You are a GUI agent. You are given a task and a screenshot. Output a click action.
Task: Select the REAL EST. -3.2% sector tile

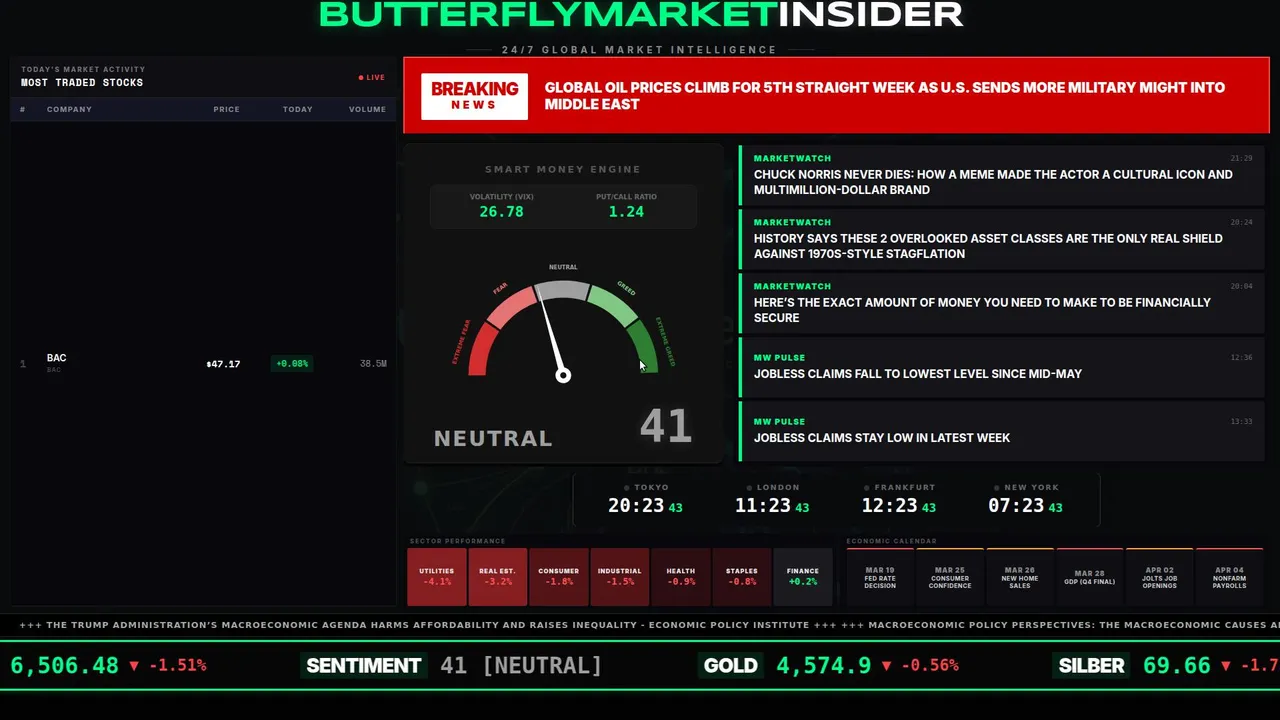point(498,576)
